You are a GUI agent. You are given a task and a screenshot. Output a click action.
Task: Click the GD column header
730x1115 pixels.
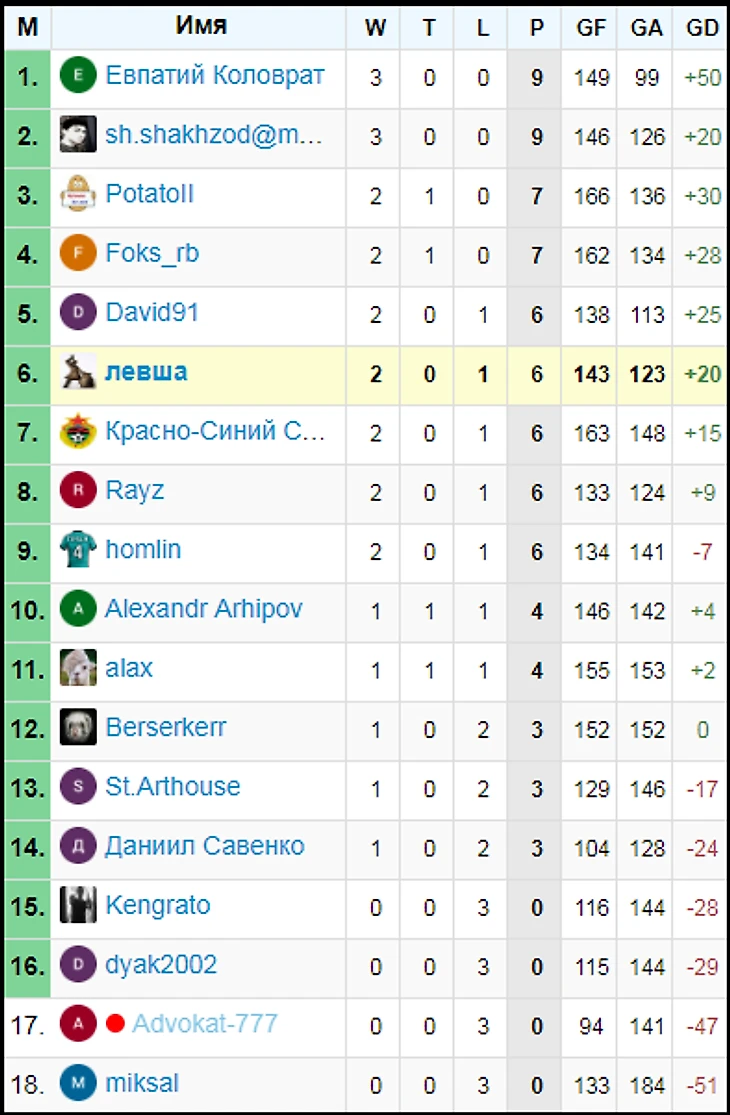703,28
